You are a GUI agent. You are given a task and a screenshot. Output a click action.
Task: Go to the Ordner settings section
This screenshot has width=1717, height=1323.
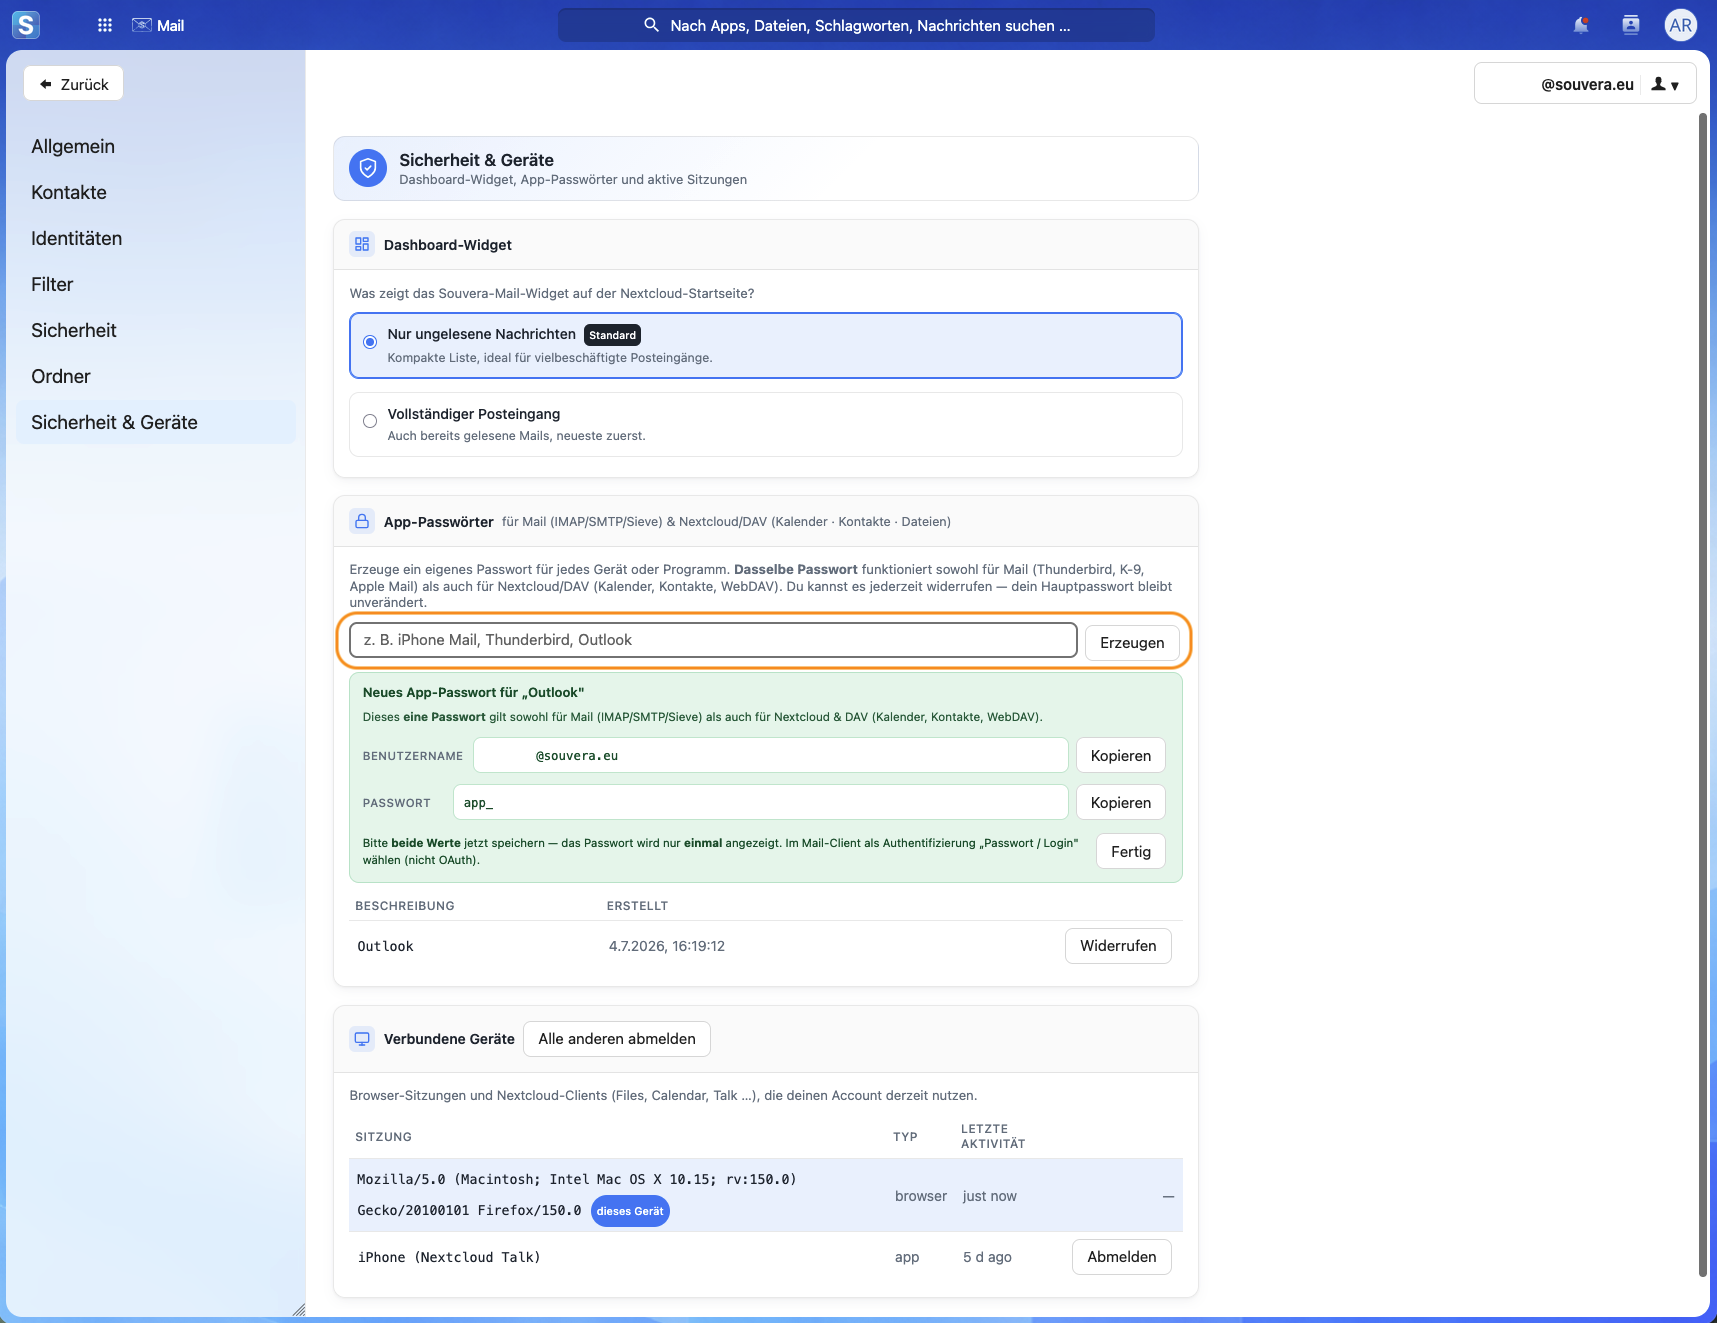pos(61,376)
